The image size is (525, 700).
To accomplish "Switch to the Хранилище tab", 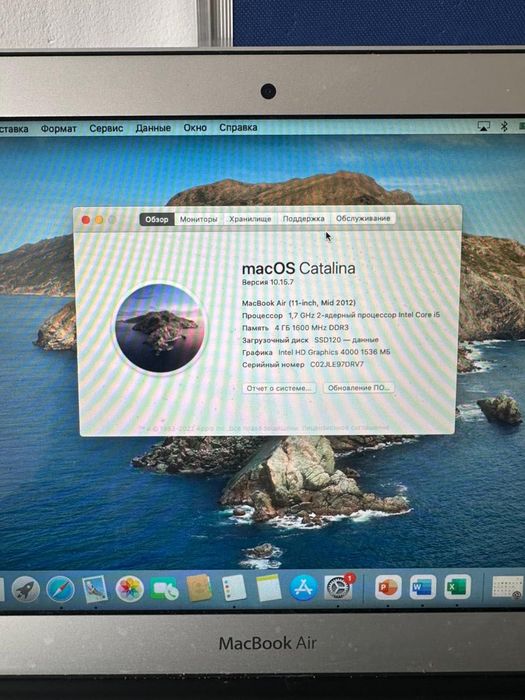I will pos(250,219).
